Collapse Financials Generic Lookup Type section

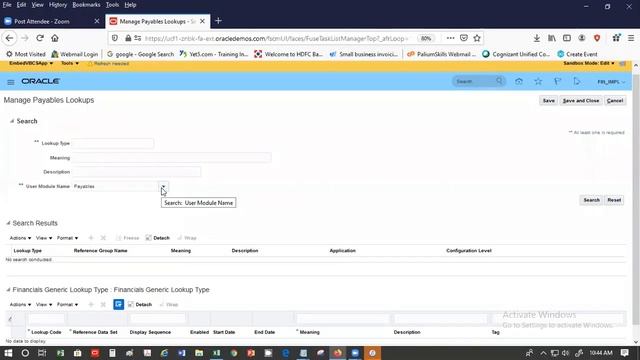[8, 290]
